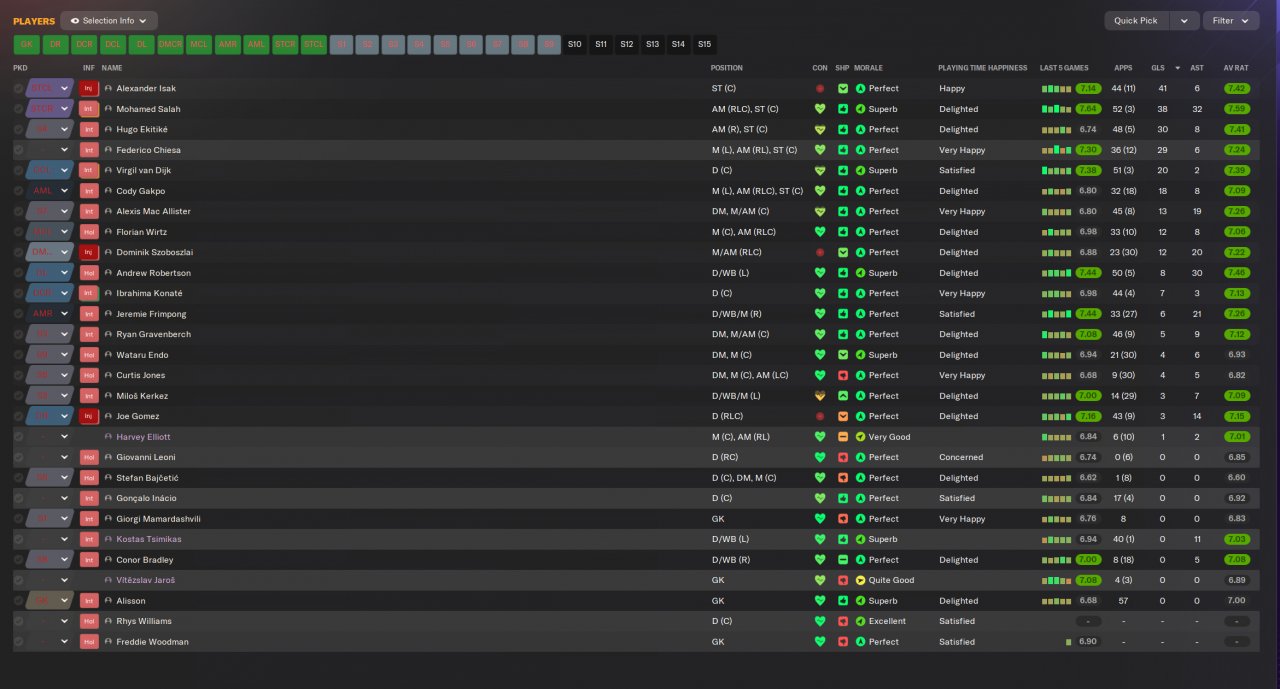This screenshot has height=689, width=1280.
Task: Open the position selector for Freddie Woodman
Action: pos(50,642)
